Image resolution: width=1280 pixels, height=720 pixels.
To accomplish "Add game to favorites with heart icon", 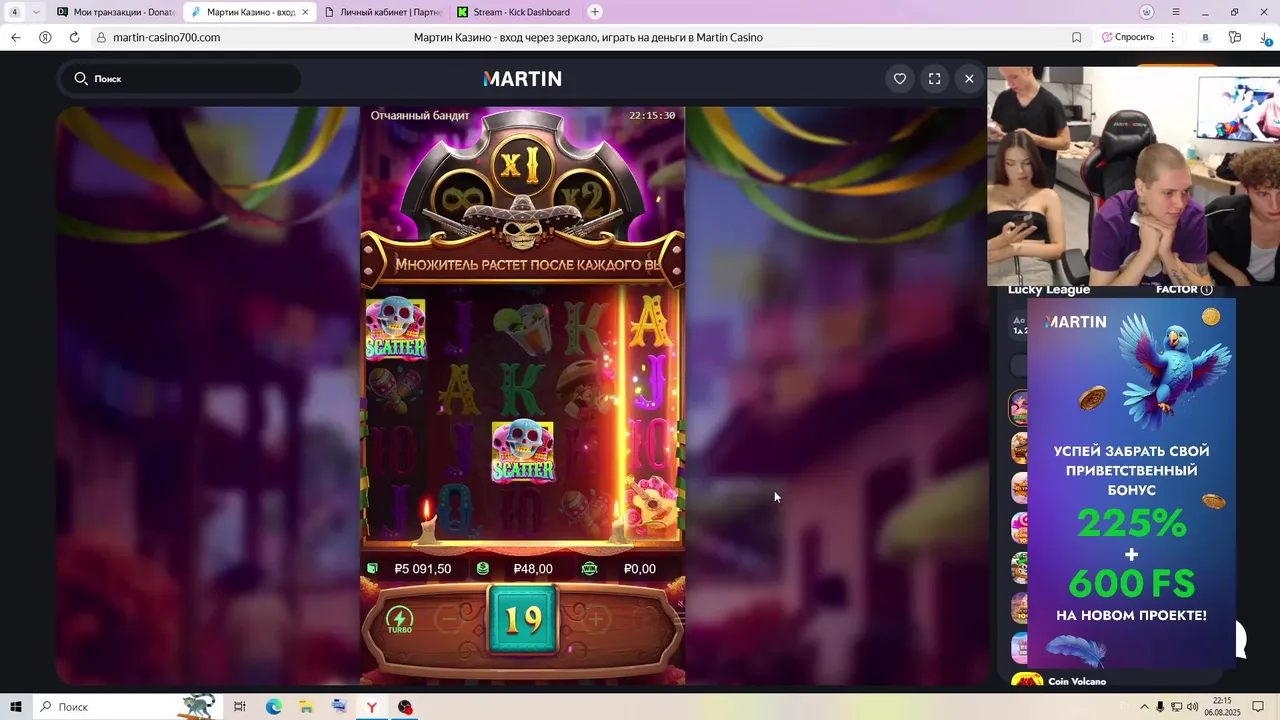I will [x=900, y=78].
